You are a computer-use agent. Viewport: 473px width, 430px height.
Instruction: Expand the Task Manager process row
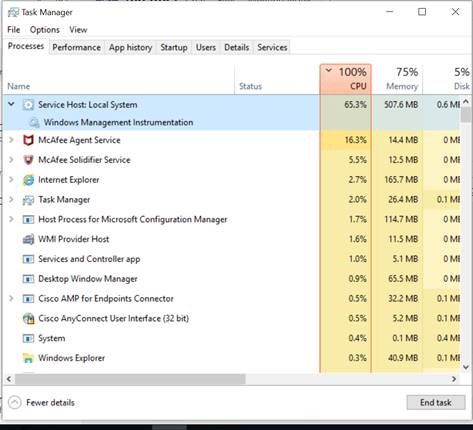pos(11,200)
